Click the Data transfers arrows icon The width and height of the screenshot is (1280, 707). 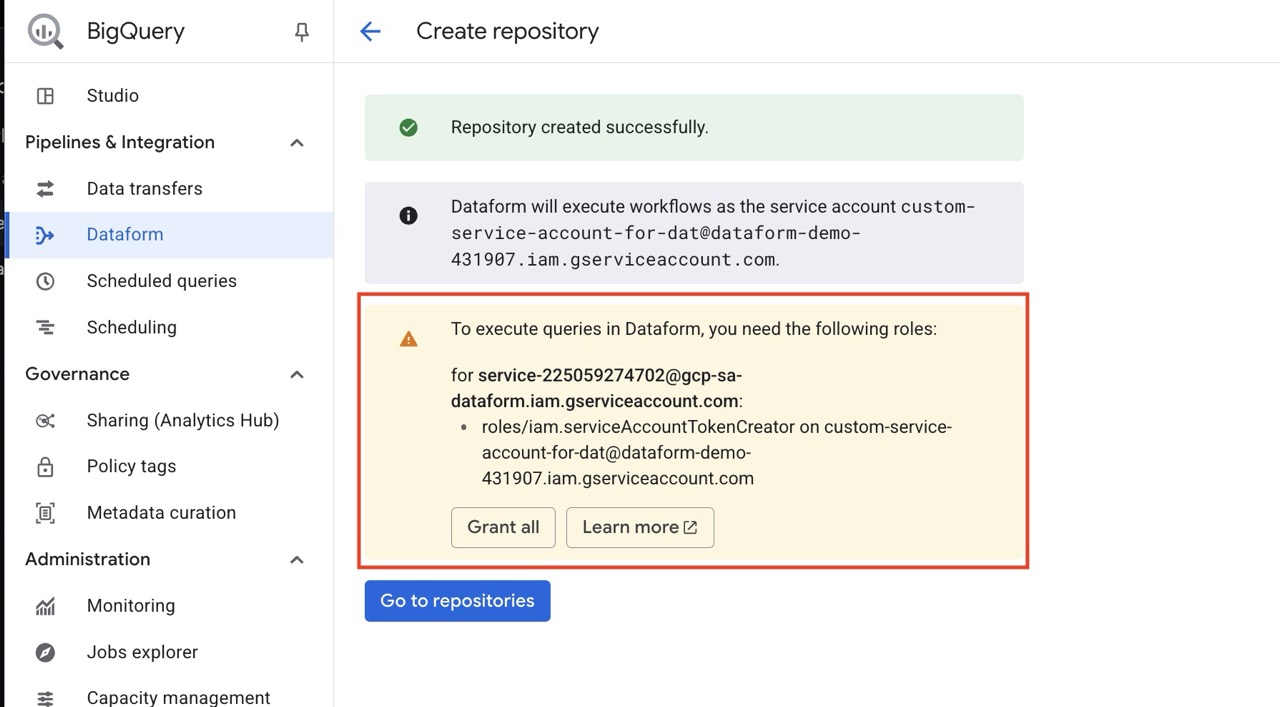point(45,189)
